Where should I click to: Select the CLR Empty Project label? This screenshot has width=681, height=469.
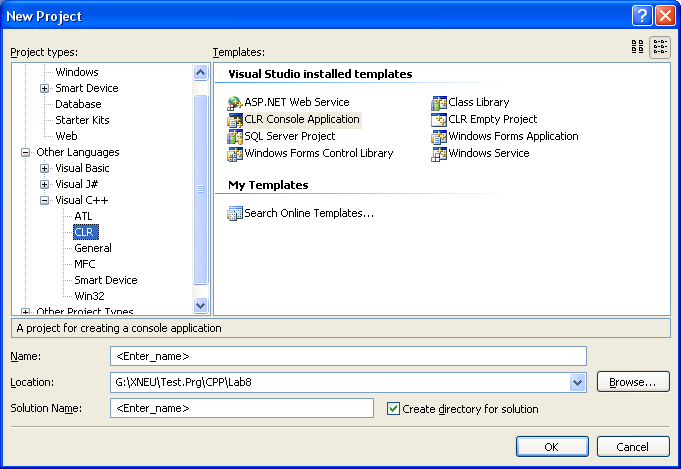[493, 119]
